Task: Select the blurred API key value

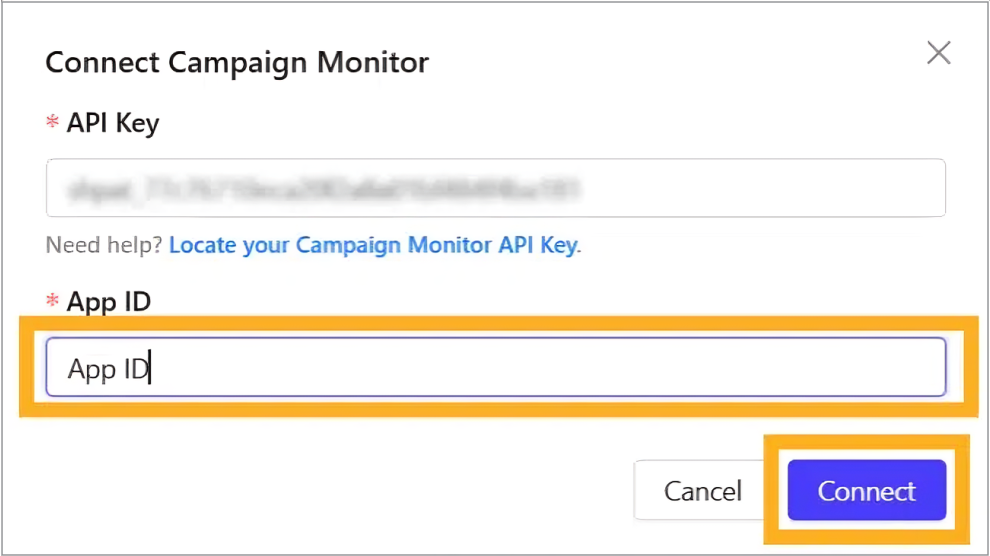Action: (322, 188)
